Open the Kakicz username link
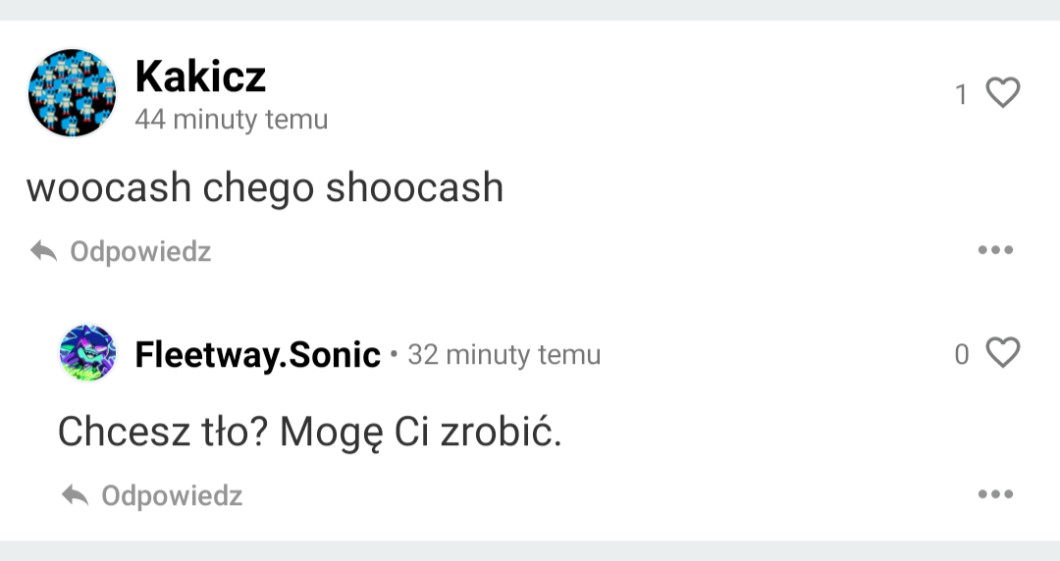The image size is (1060, 561). click(x=200, y=76)
